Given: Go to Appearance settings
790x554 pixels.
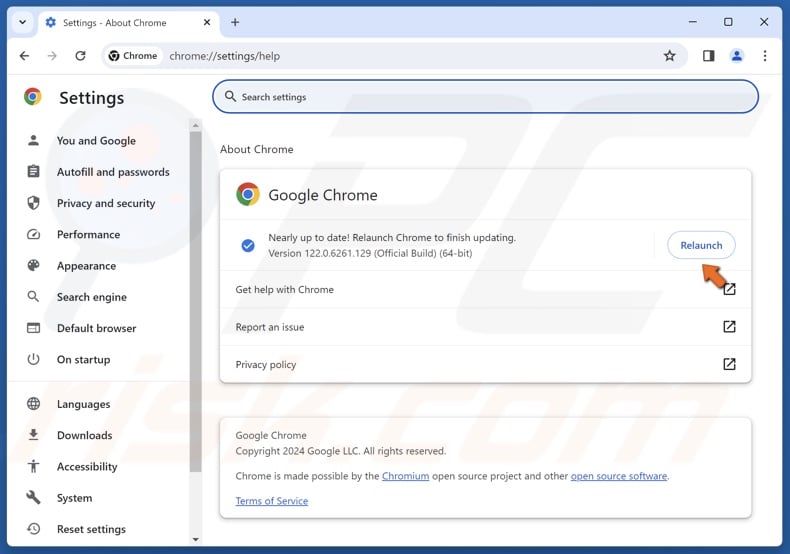Looking at the screenshot, I should tap(86, 266).
